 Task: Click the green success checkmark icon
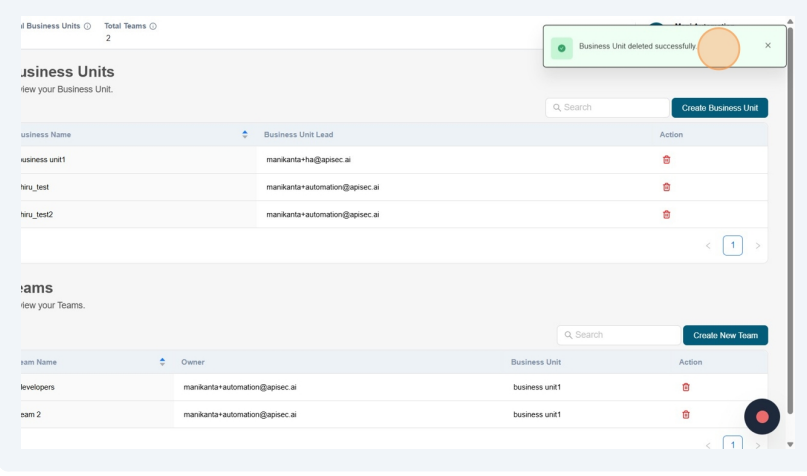(562, 47)
